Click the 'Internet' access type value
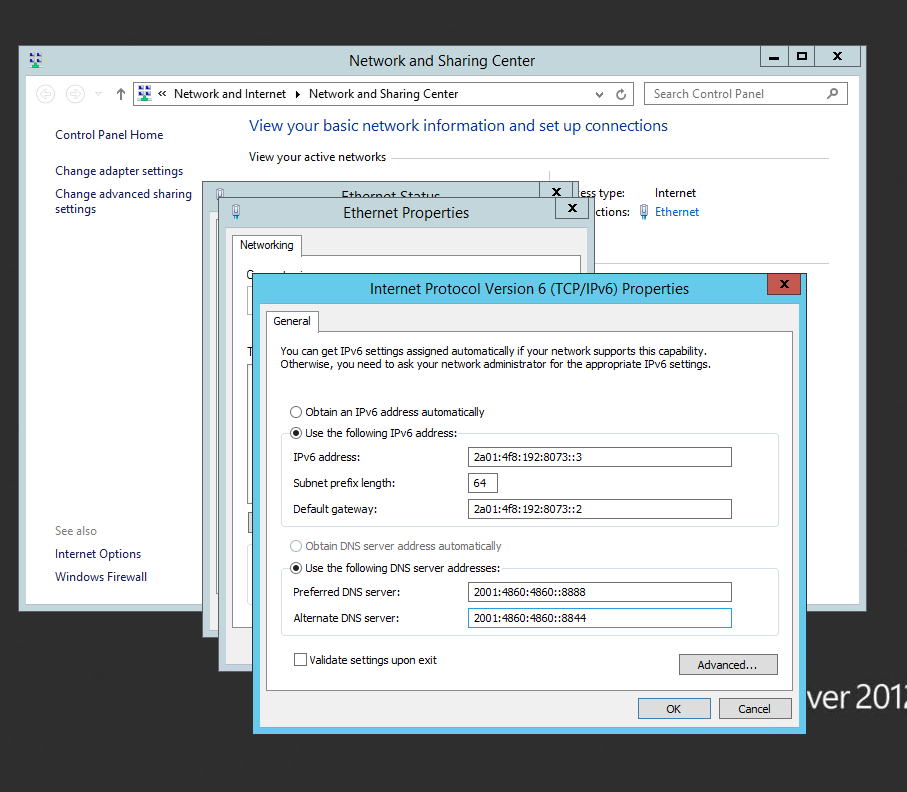907x792 pixels. (x=675, y=193)
